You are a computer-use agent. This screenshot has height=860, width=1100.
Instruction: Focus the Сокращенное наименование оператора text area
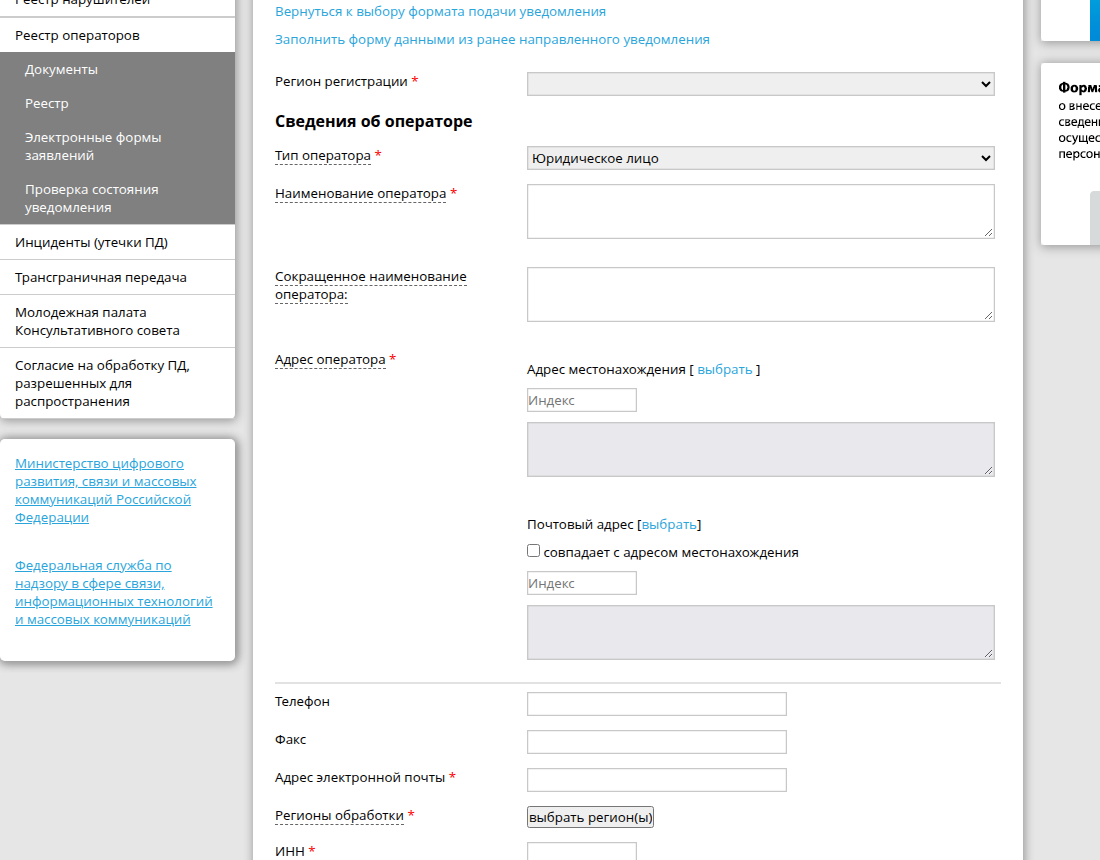[x=760, y=295]
